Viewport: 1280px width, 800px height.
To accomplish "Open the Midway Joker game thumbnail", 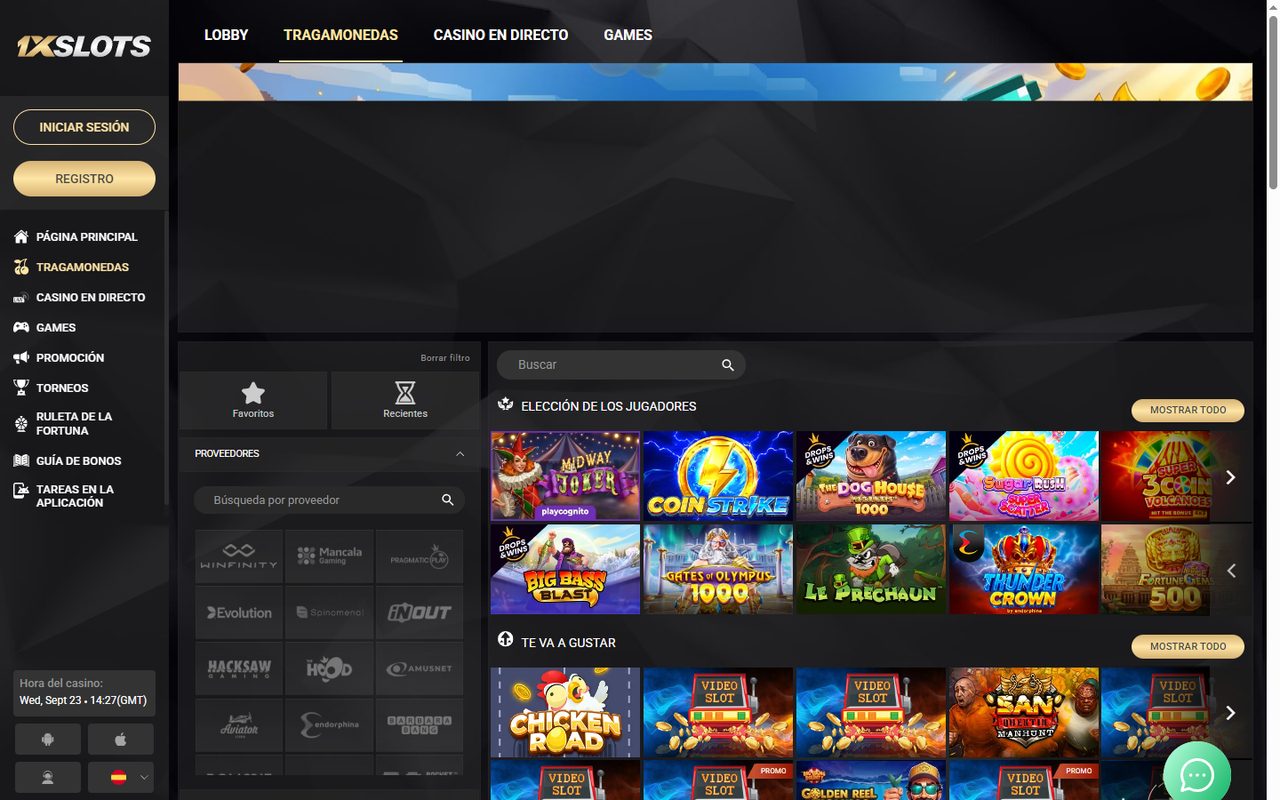I will click(565, 476).
